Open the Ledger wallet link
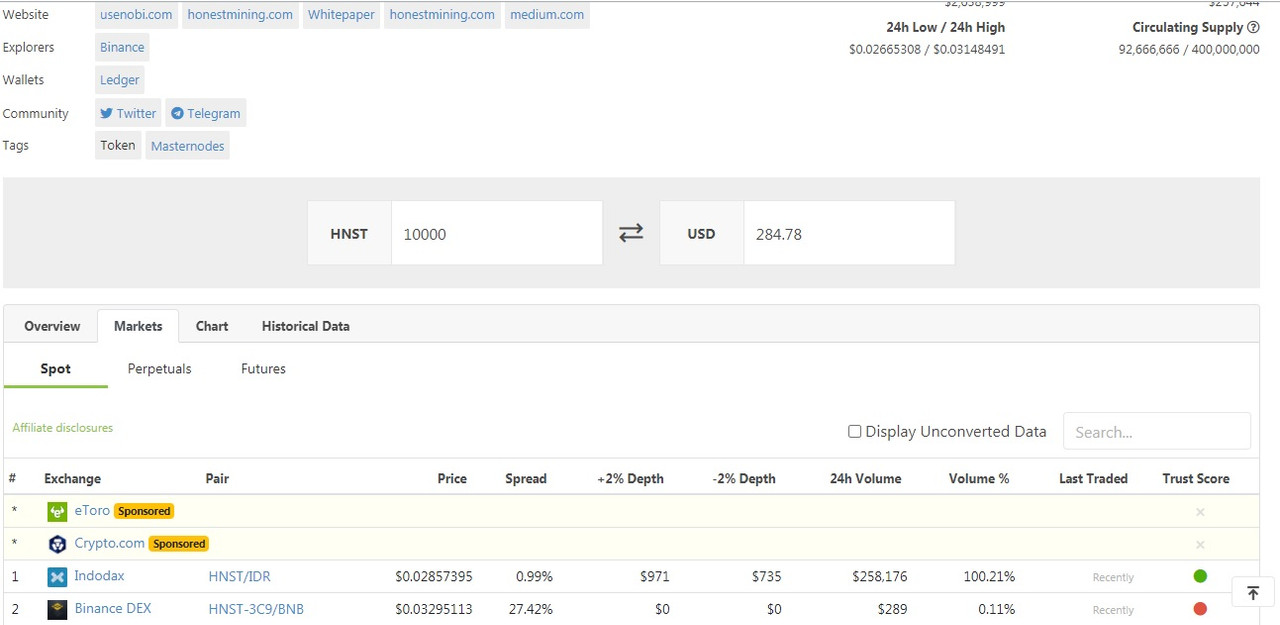This screenshot has height=625, width=1280. coord(120,80)
